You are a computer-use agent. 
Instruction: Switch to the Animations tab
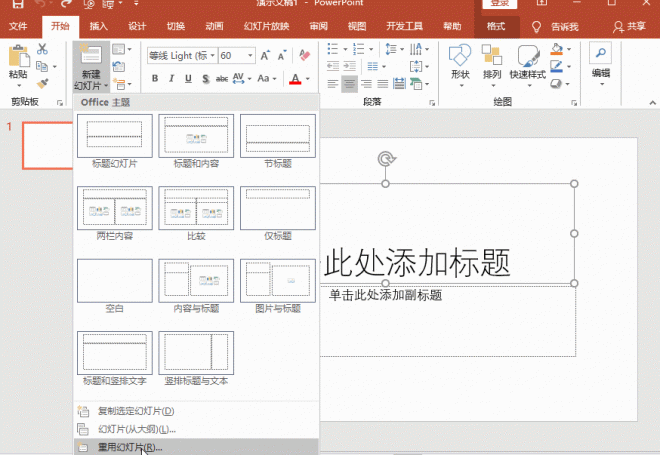click(214, 27)
